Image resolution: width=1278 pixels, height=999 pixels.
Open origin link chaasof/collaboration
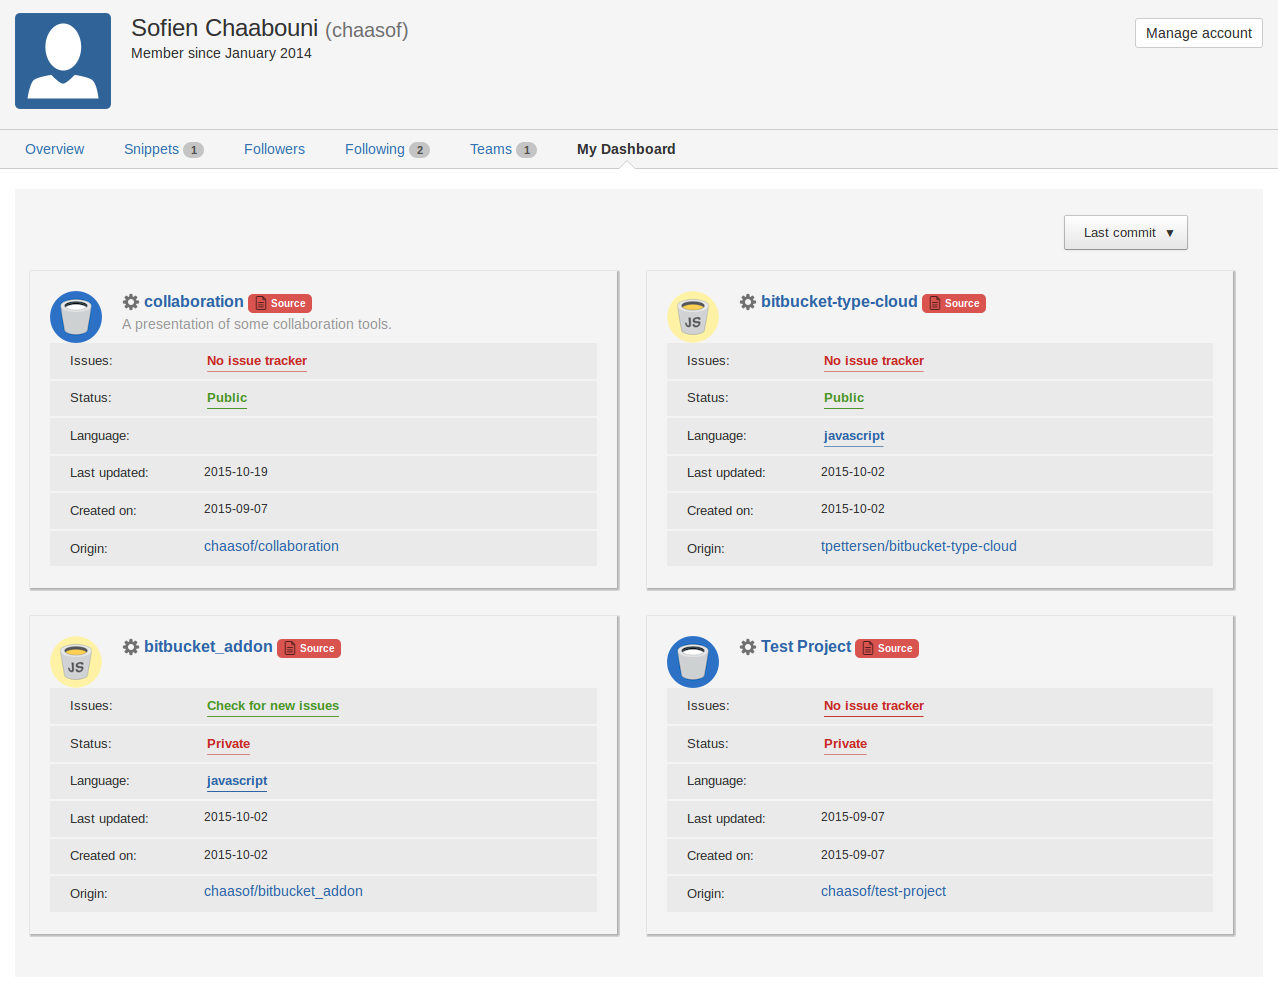pyautogui.click(x=271, y=546)
